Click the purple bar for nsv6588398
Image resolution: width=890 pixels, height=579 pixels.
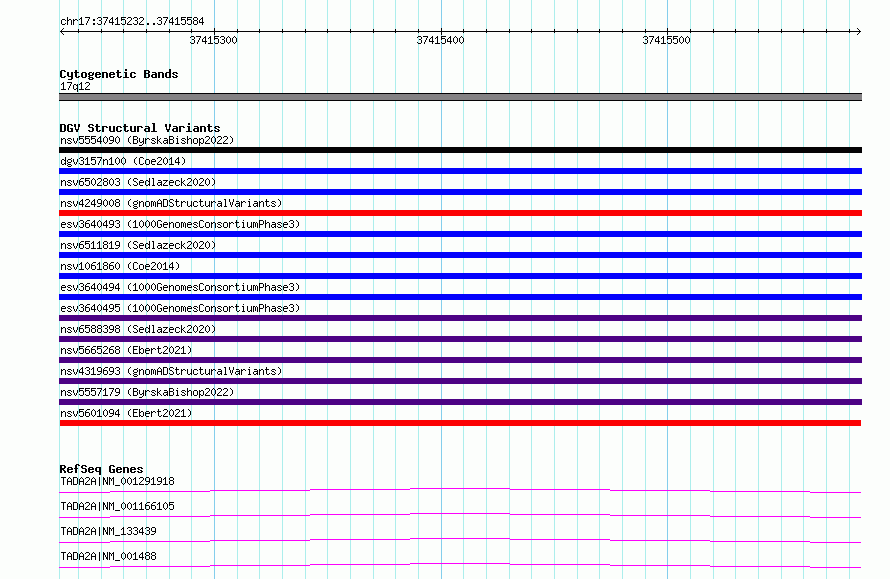point(460,339)
